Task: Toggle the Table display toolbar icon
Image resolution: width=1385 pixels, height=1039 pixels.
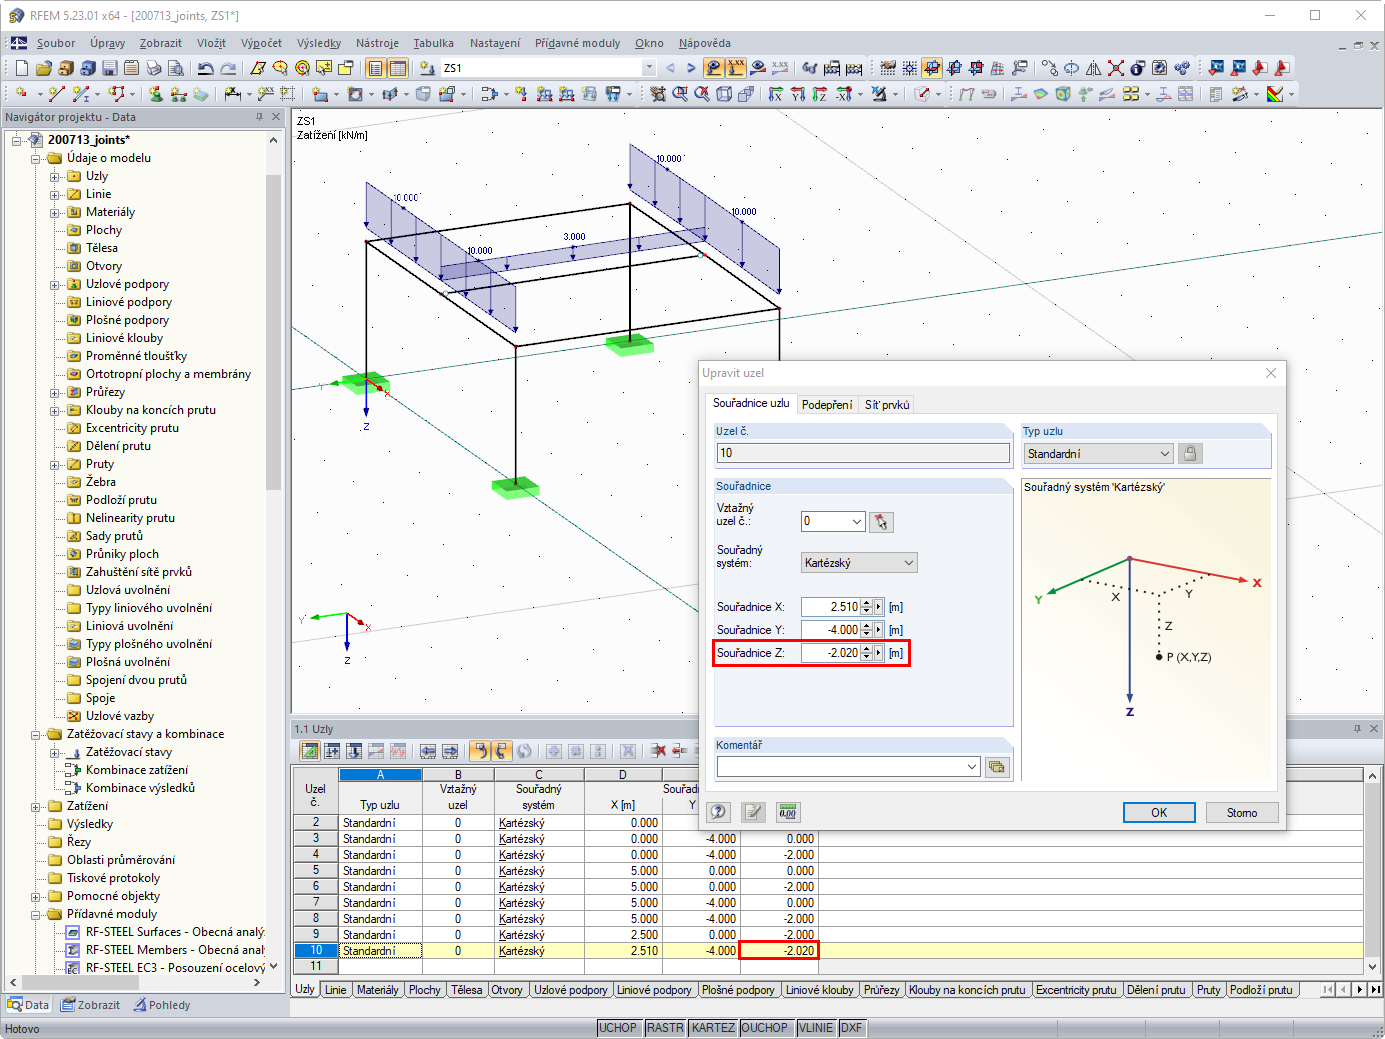Action: pyautogui.click(x=398, y=68)
